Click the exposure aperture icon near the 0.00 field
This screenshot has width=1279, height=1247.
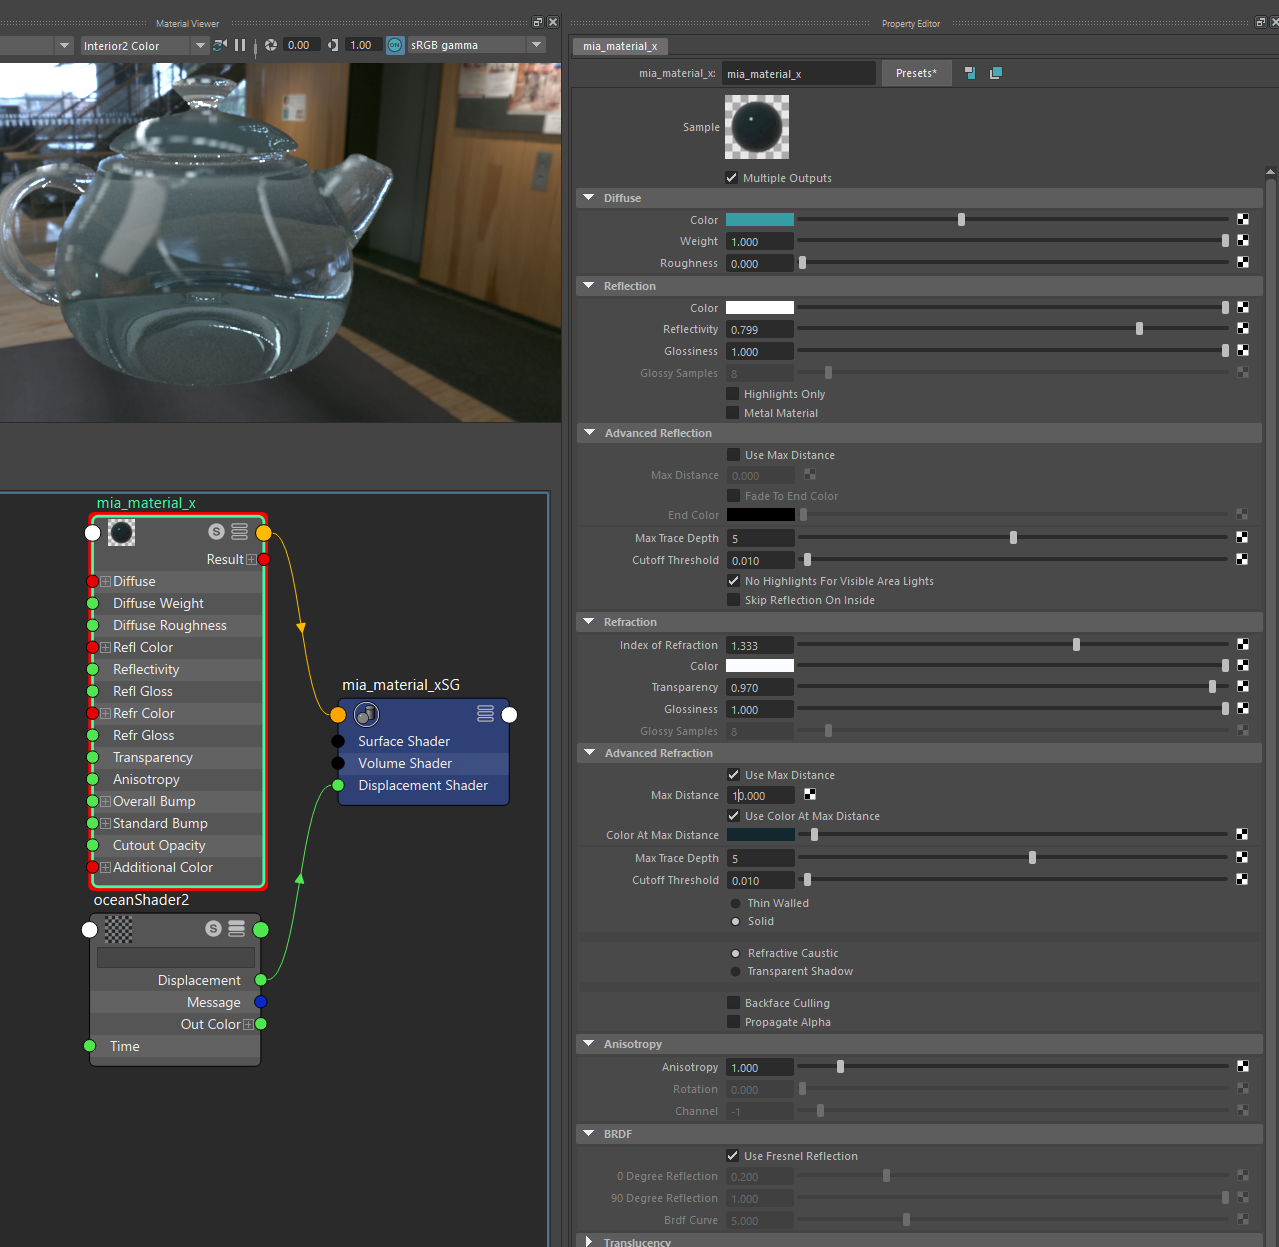pyautogui.click(x=270, y=44)
